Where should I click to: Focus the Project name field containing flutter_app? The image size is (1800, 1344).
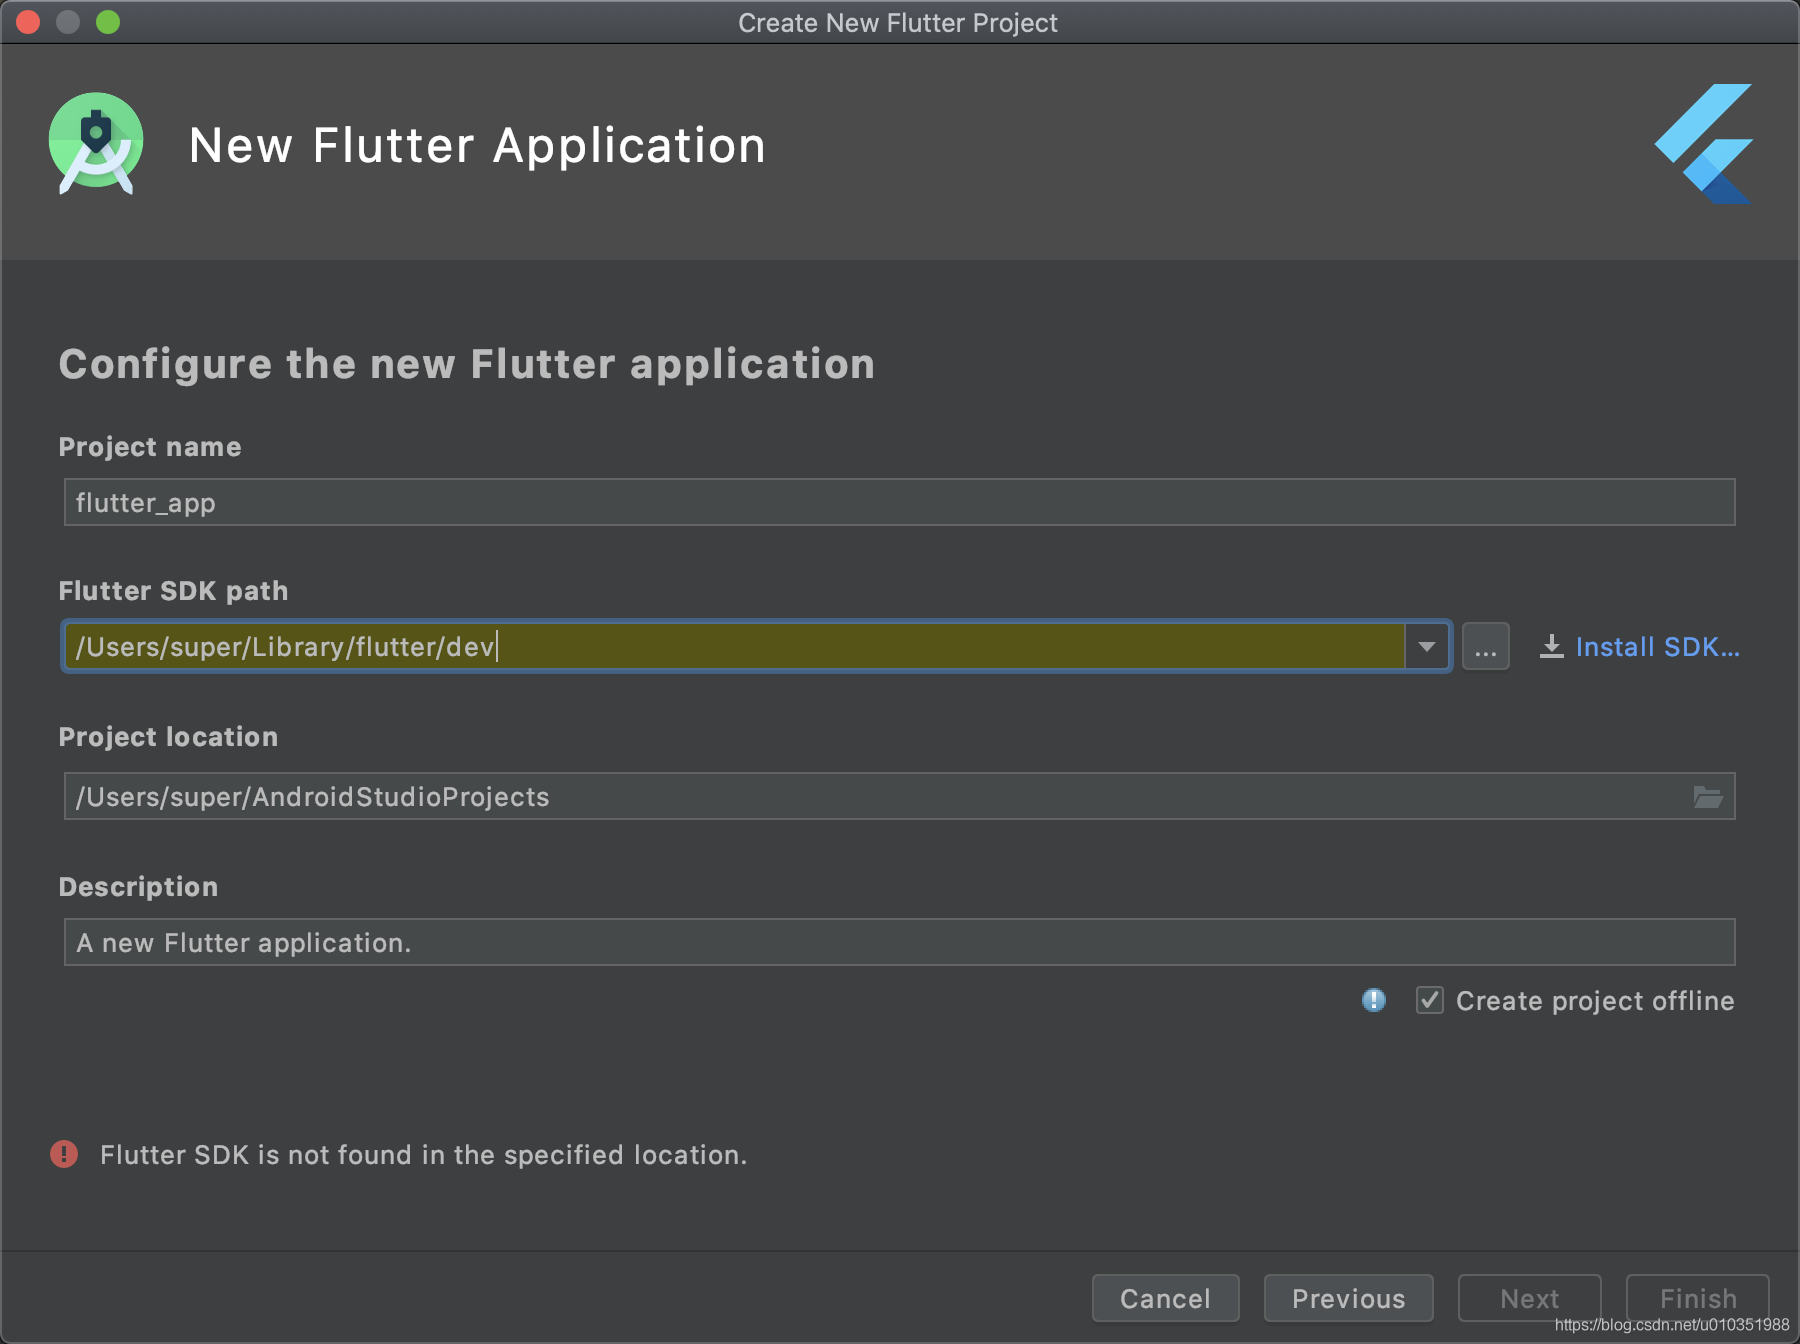point(900,502)
